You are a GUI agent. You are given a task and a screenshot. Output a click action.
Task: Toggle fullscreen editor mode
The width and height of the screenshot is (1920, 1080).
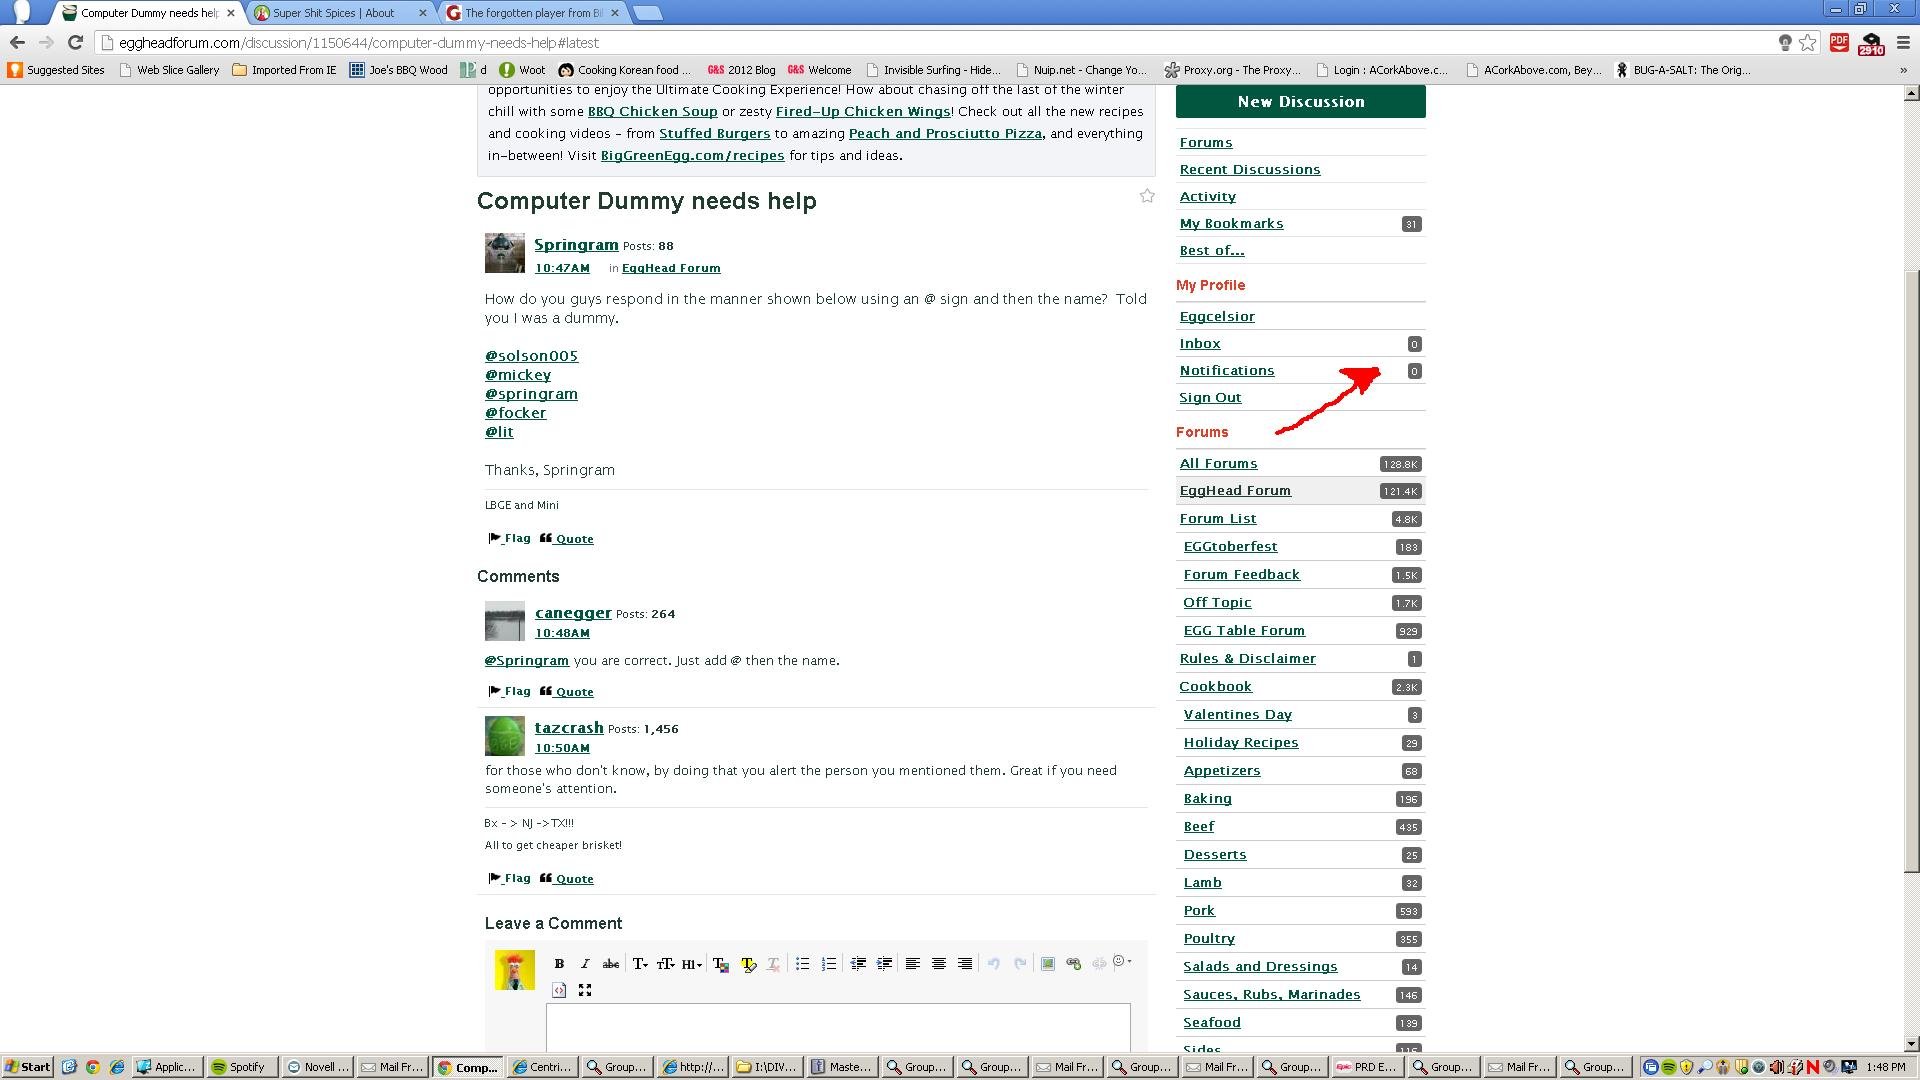(x=585, y=990)
